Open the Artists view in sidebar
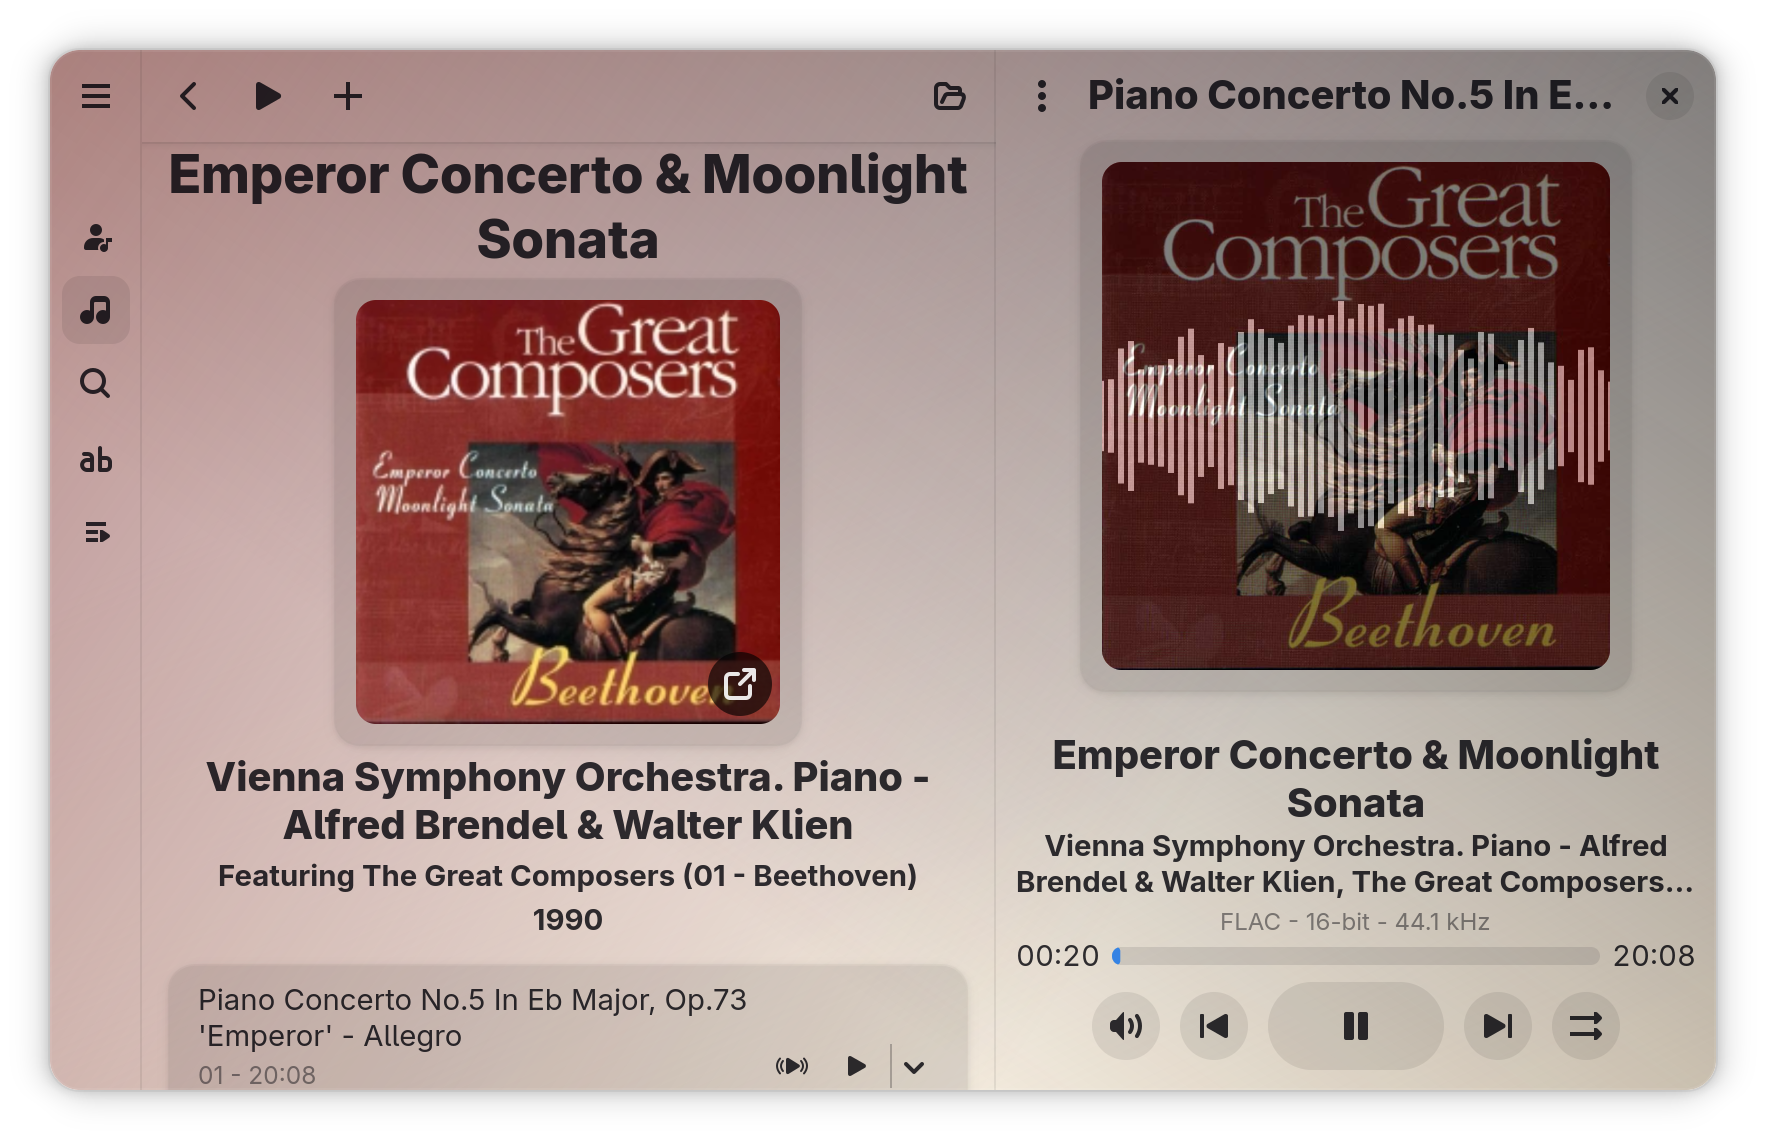Screen dimensions: 1766x1140 click(x=95, y=239)
